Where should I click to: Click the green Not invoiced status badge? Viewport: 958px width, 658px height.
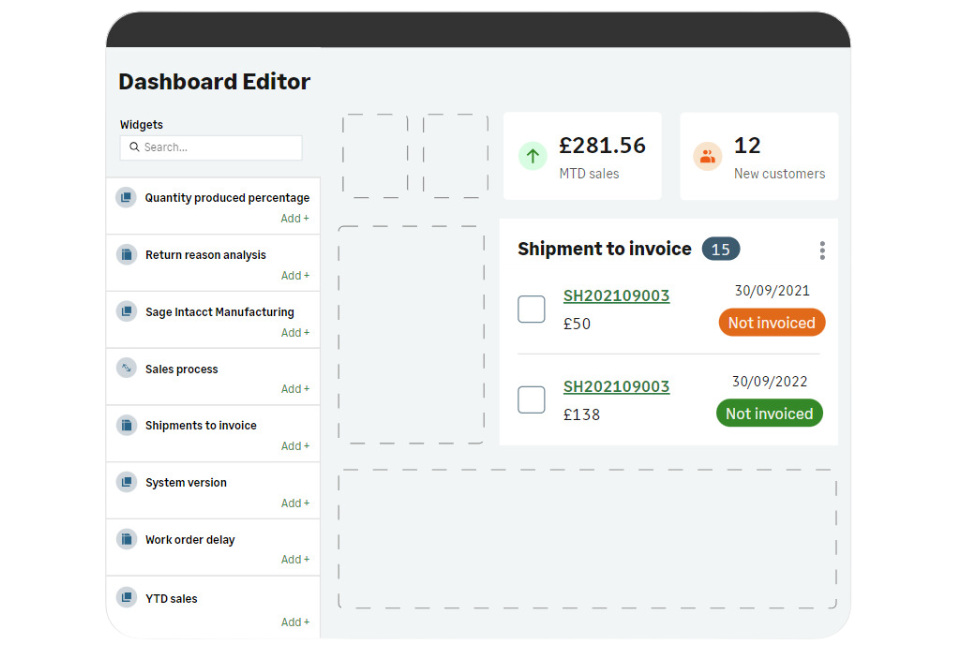click(769, 414)
